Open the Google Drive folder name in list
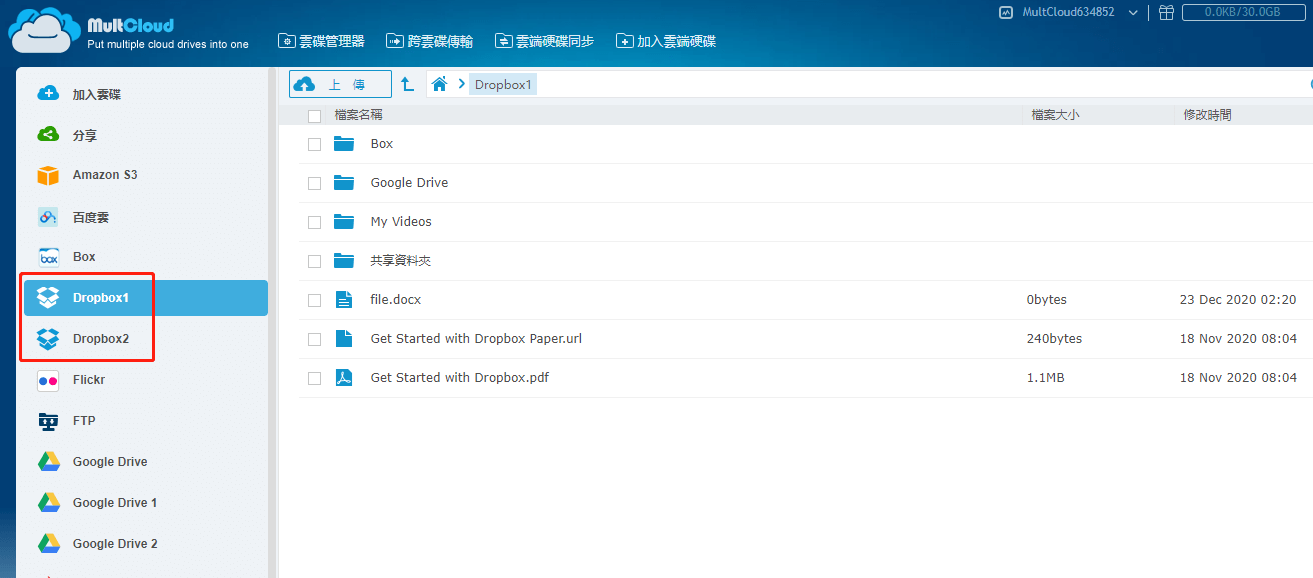 click(409, 183)
